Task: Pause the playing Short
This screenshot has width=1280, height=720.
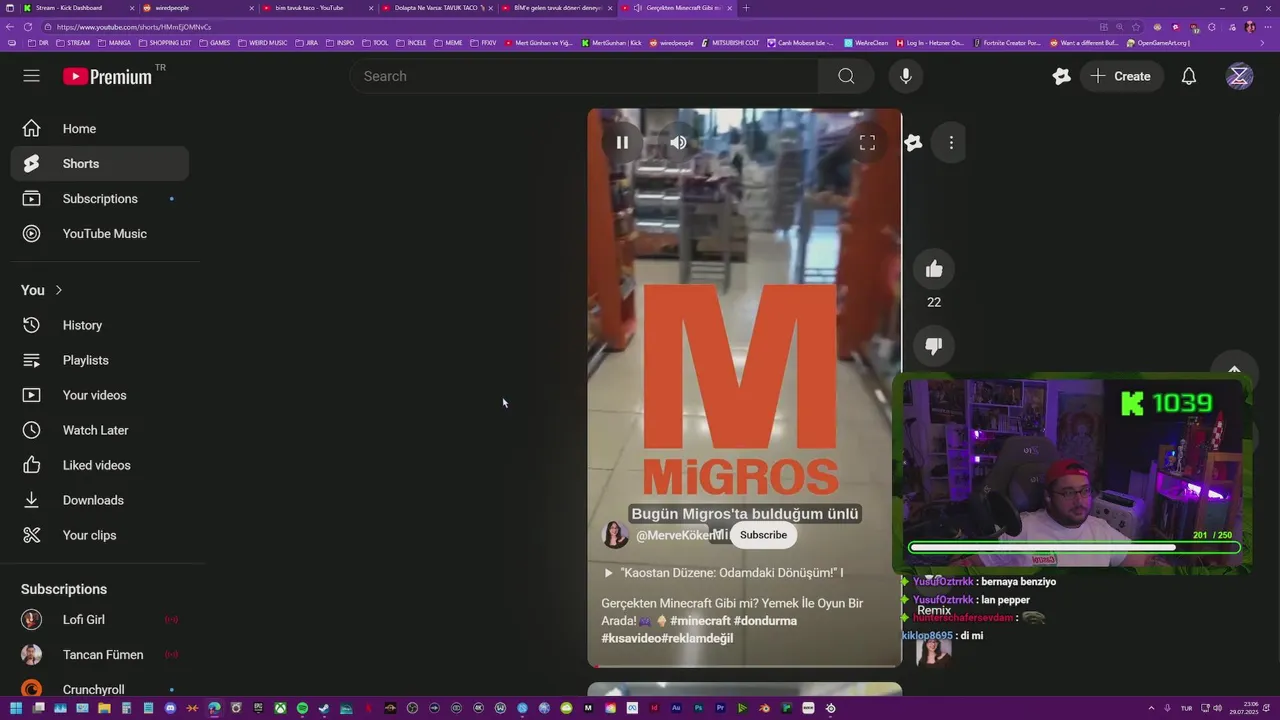Action: point(622,142)
